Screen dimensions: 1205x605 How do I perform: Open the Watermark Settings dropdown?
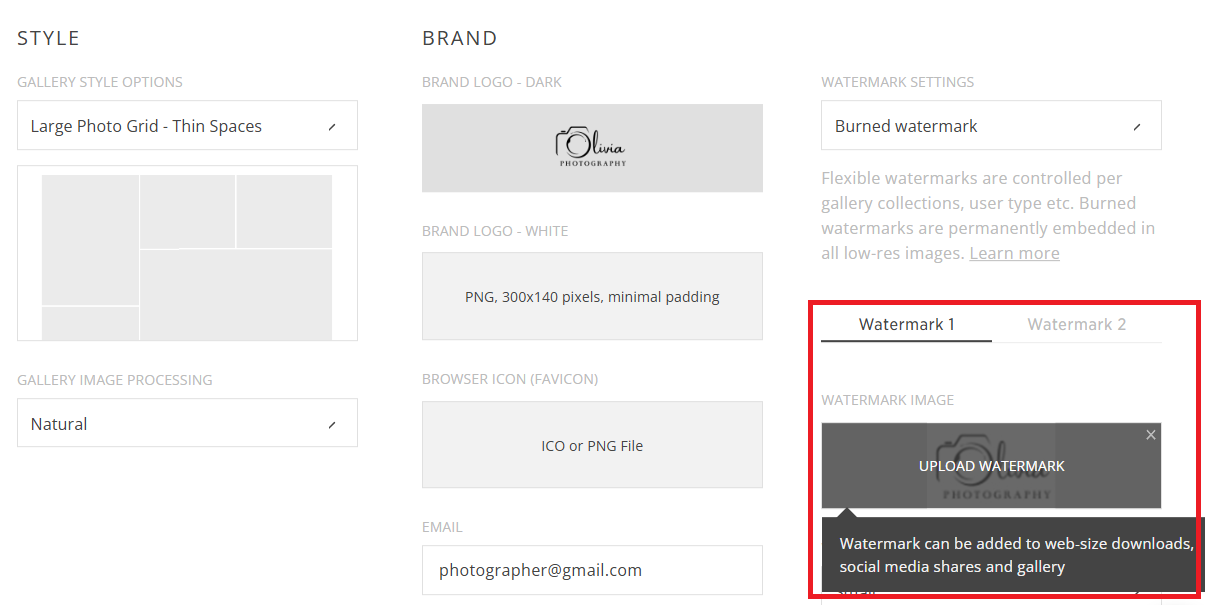(x=990, y=125)
